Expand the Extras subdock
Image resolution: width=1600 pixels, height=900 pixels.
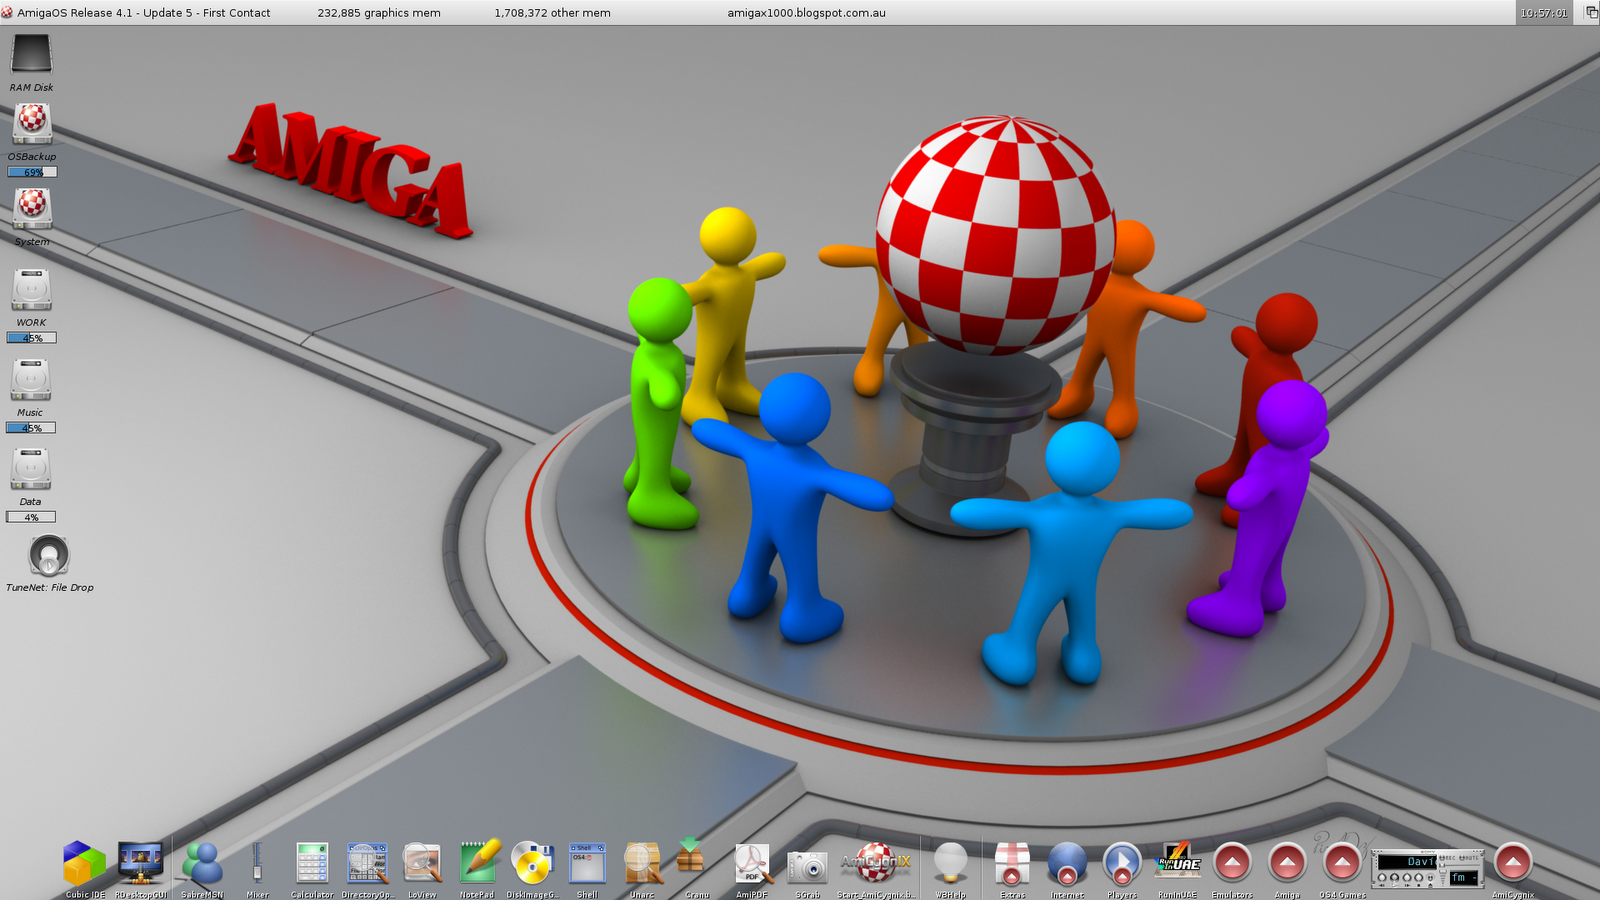[1012, 863]
